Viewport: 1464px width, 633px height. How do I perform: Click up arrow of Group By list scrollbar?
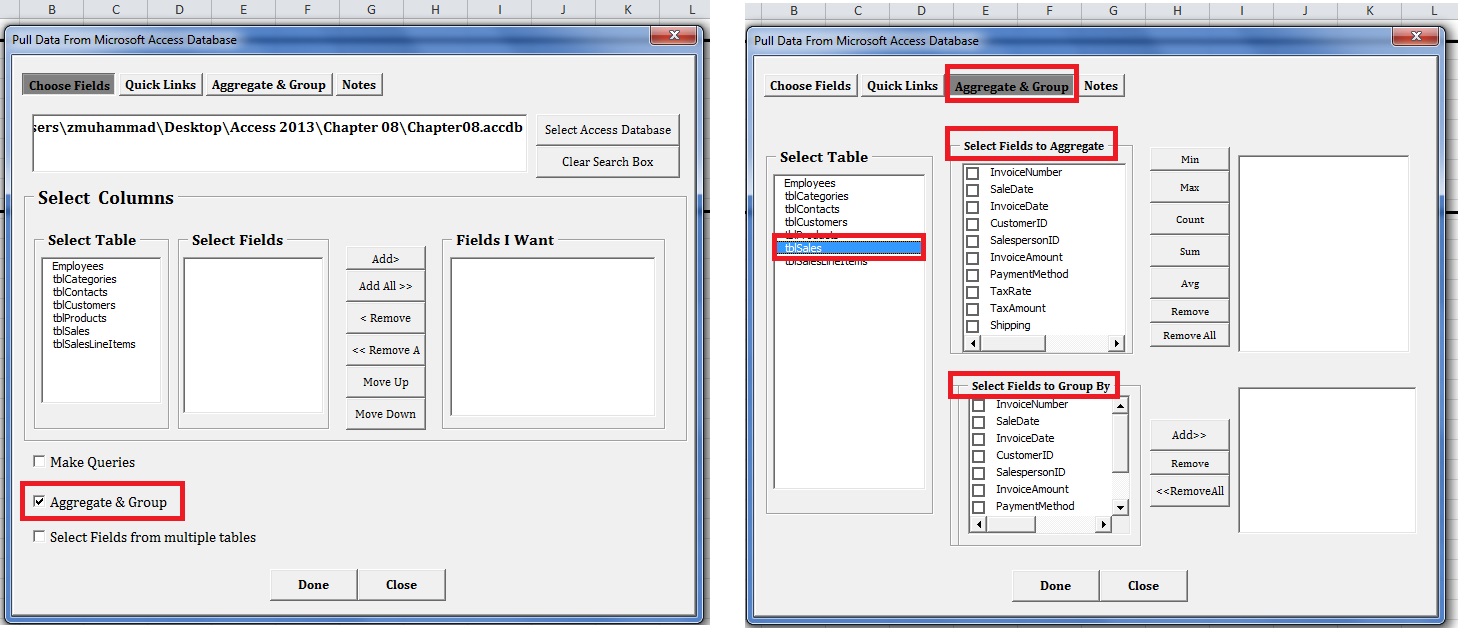point(1121,405)
